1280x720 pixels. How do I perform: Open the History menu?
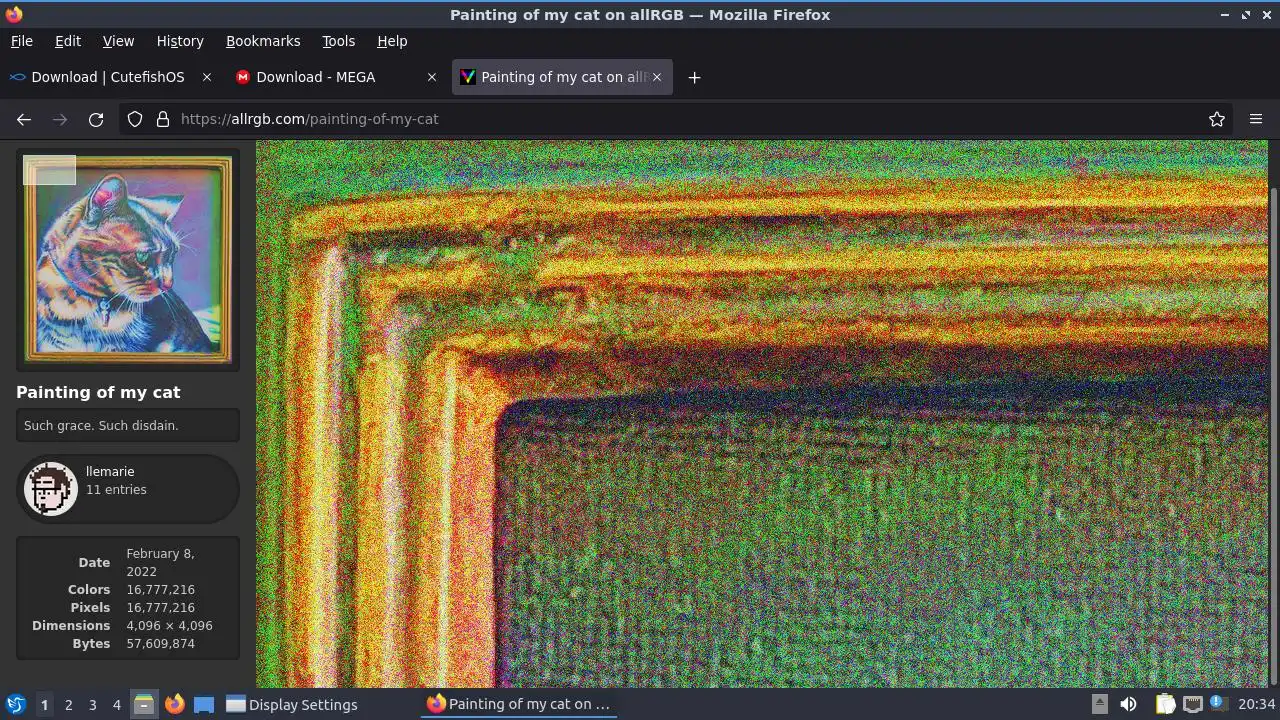coord(180,41)
